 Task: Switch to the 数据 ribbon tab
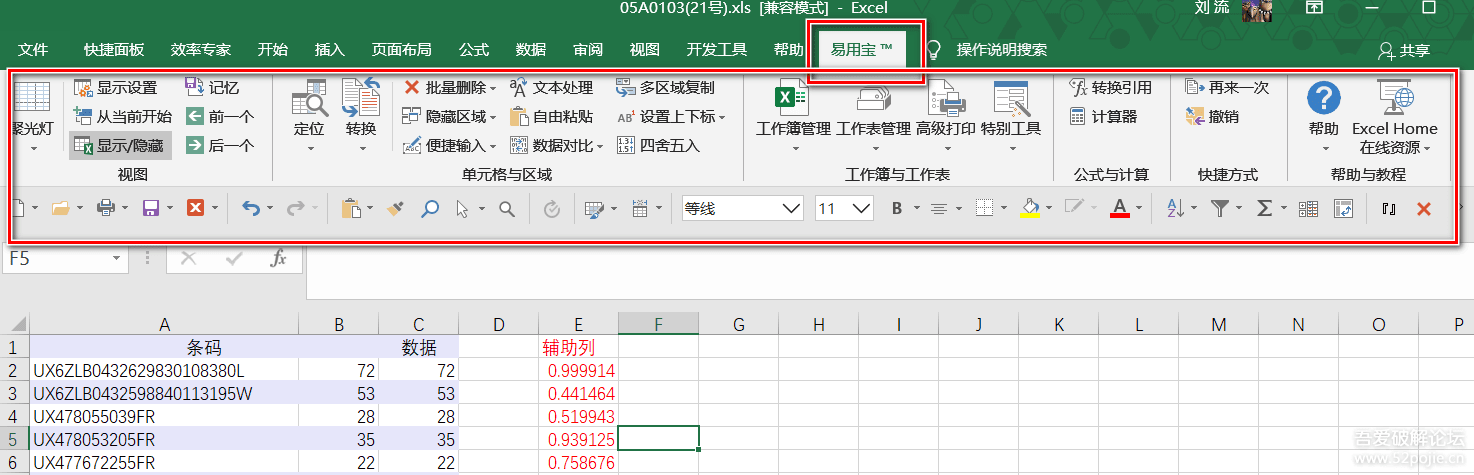[531, 50]
